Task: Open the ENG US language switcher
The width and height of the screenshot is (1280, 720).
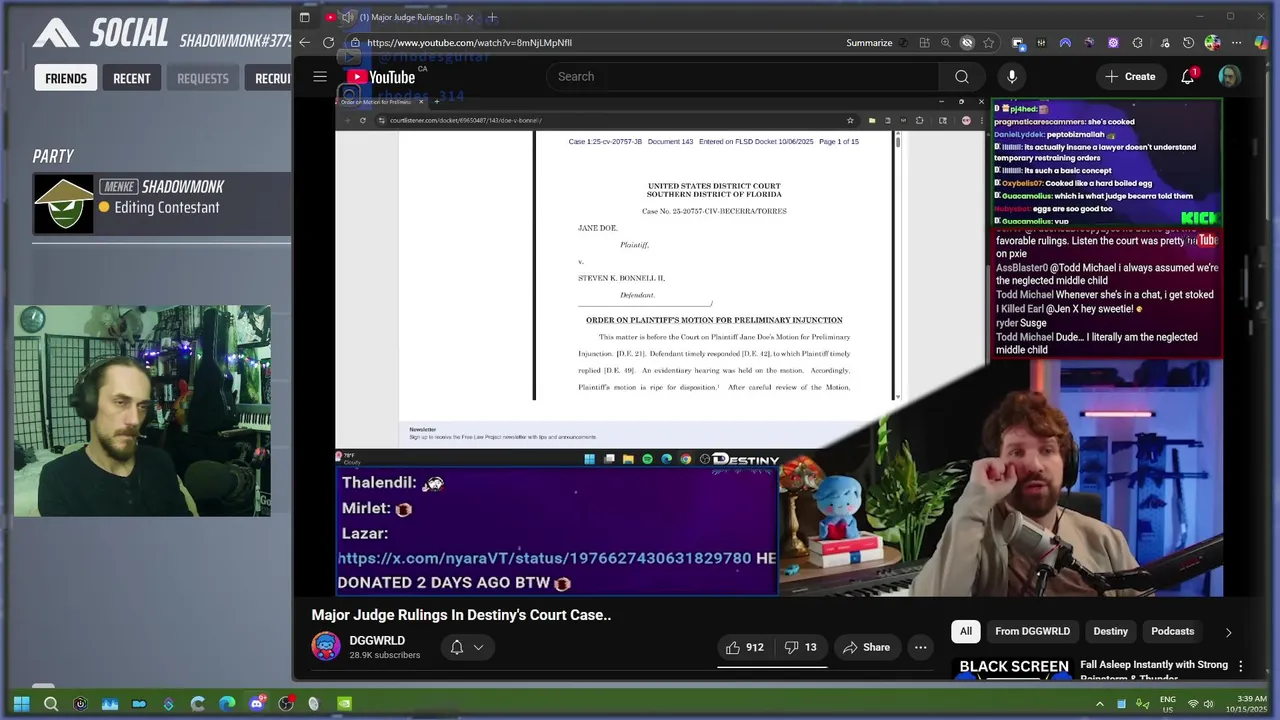Action: (x=1168, y=704)
